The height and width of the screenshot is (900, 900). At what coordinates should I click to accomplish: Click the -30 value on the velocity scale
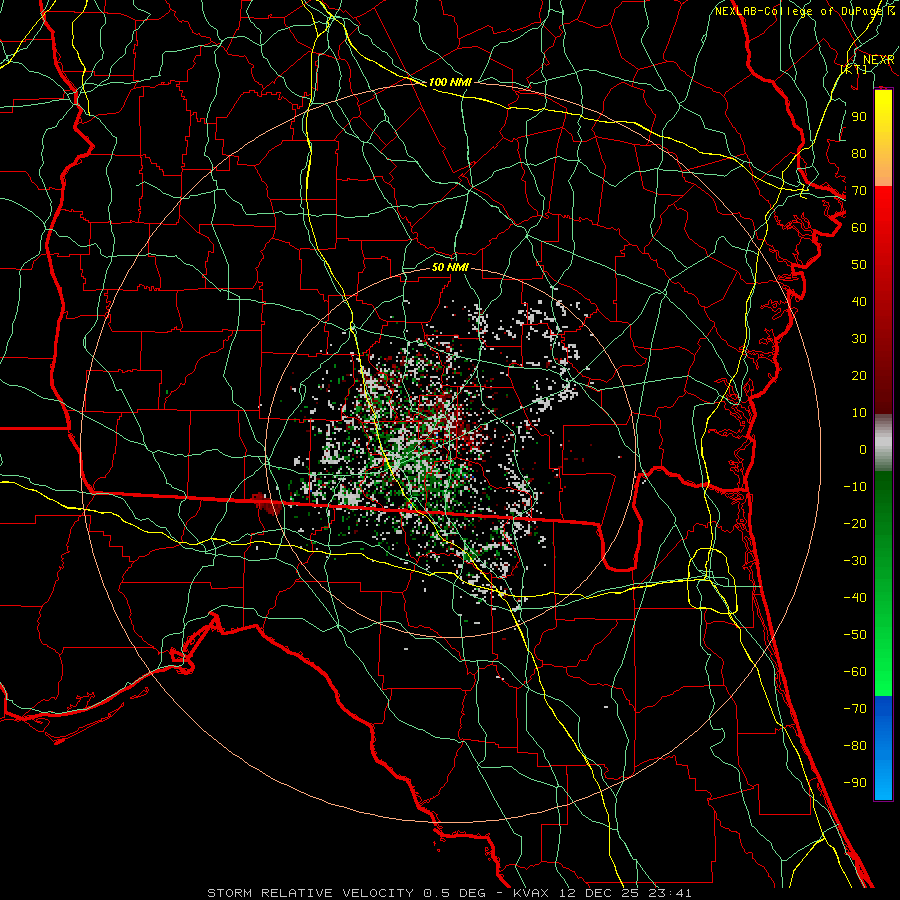pyautogui.click(x=855, y=561)
